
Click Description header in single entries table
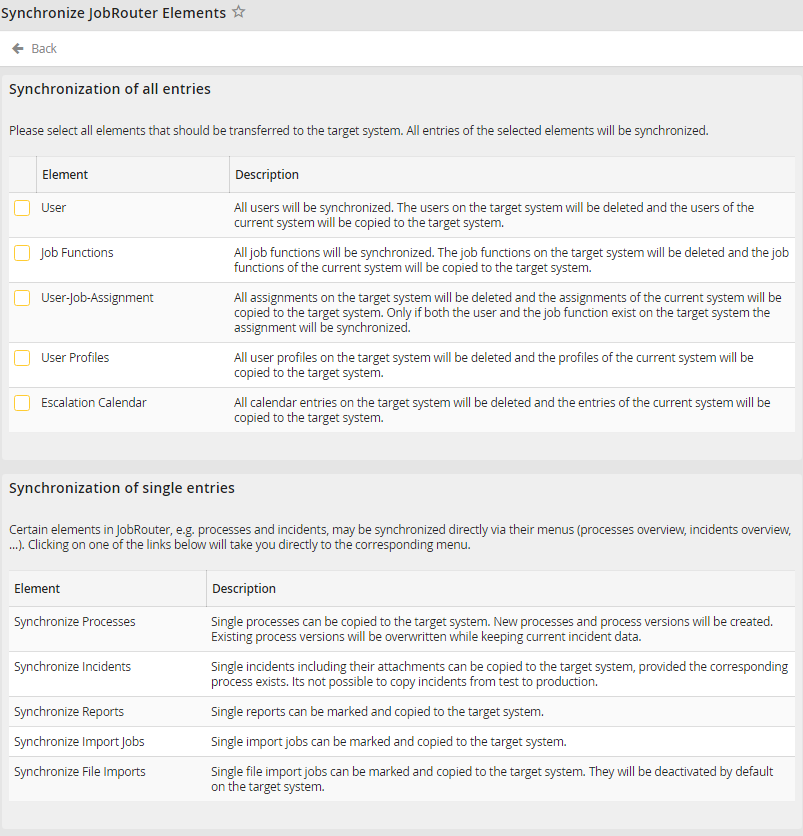click(244, 589)
